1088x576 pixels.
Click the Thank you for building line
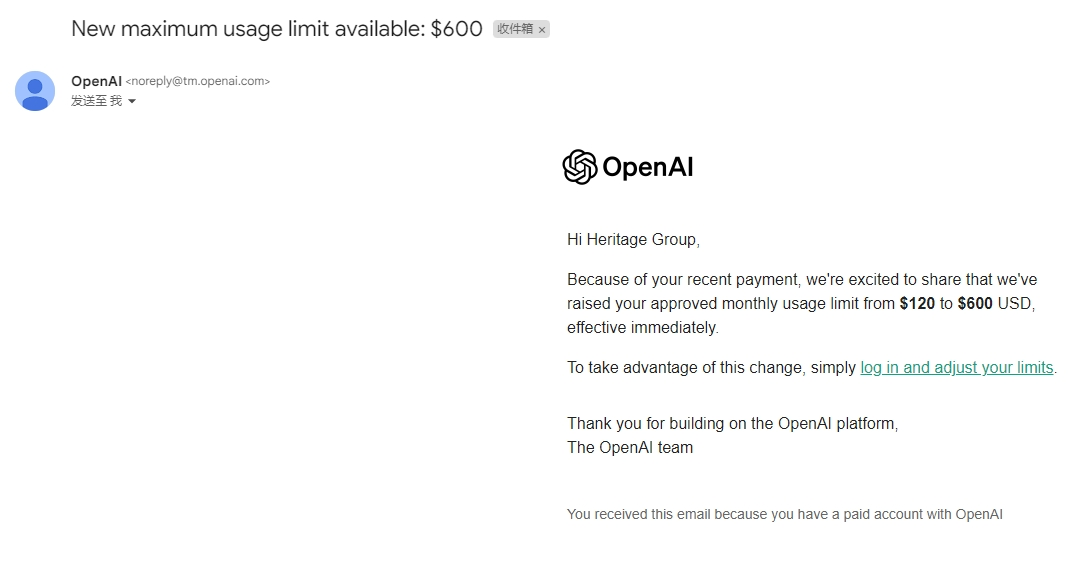pyautogui.click(x=733, y=423)
